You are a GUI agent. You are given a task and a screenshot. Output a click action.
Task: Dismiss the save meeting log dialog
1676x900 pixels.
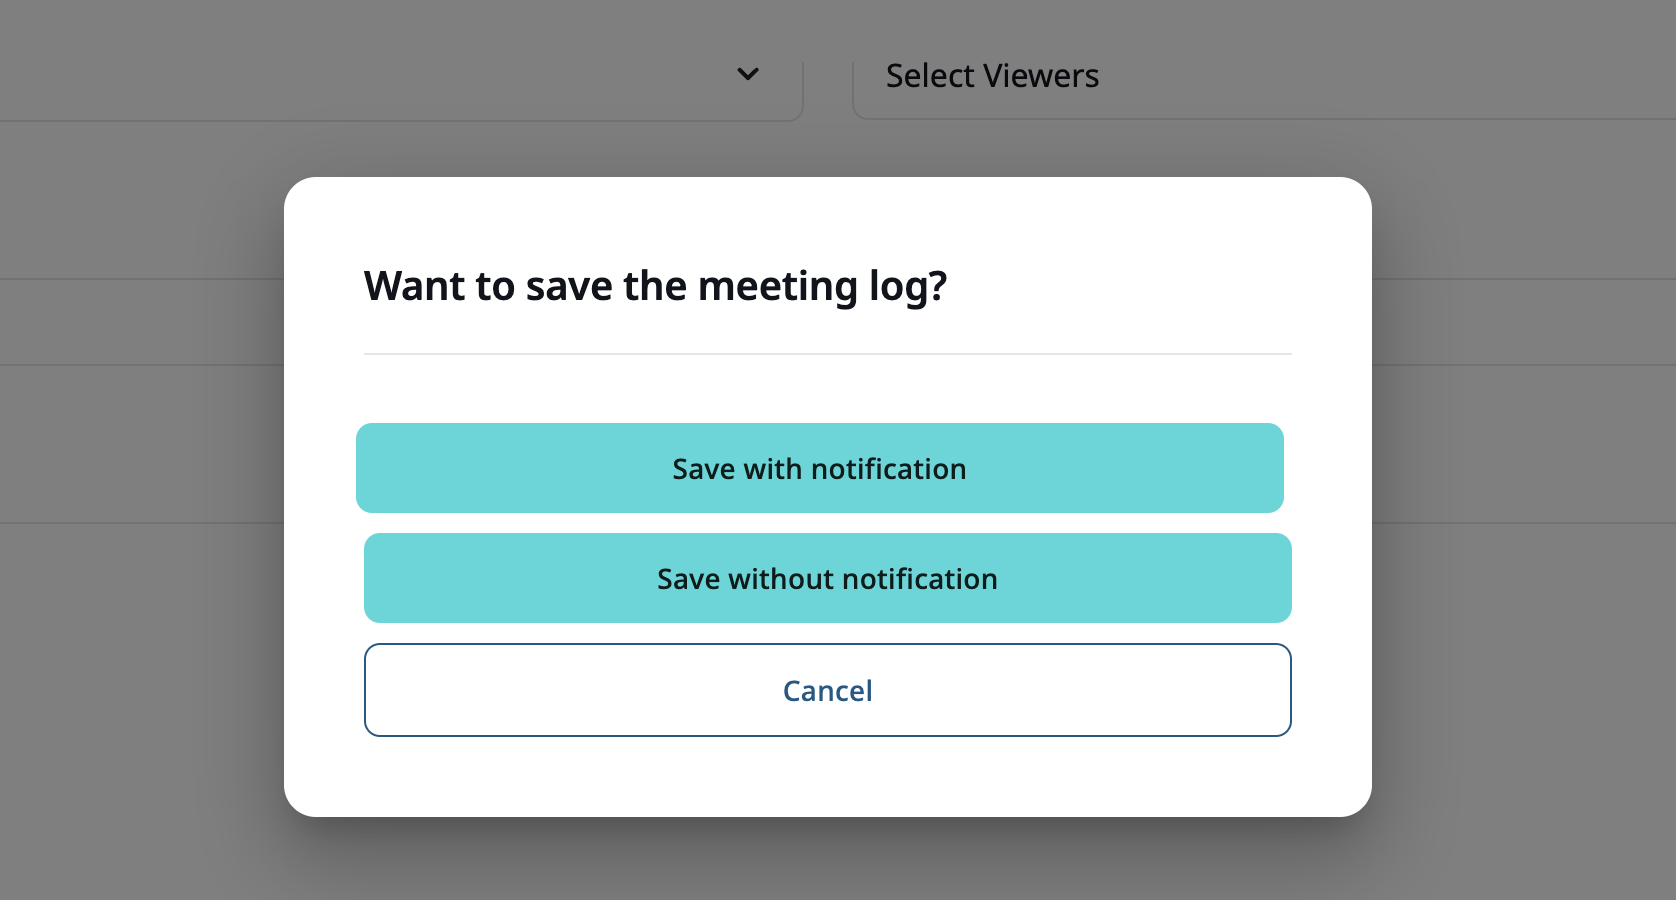click(x=827, y=690)
